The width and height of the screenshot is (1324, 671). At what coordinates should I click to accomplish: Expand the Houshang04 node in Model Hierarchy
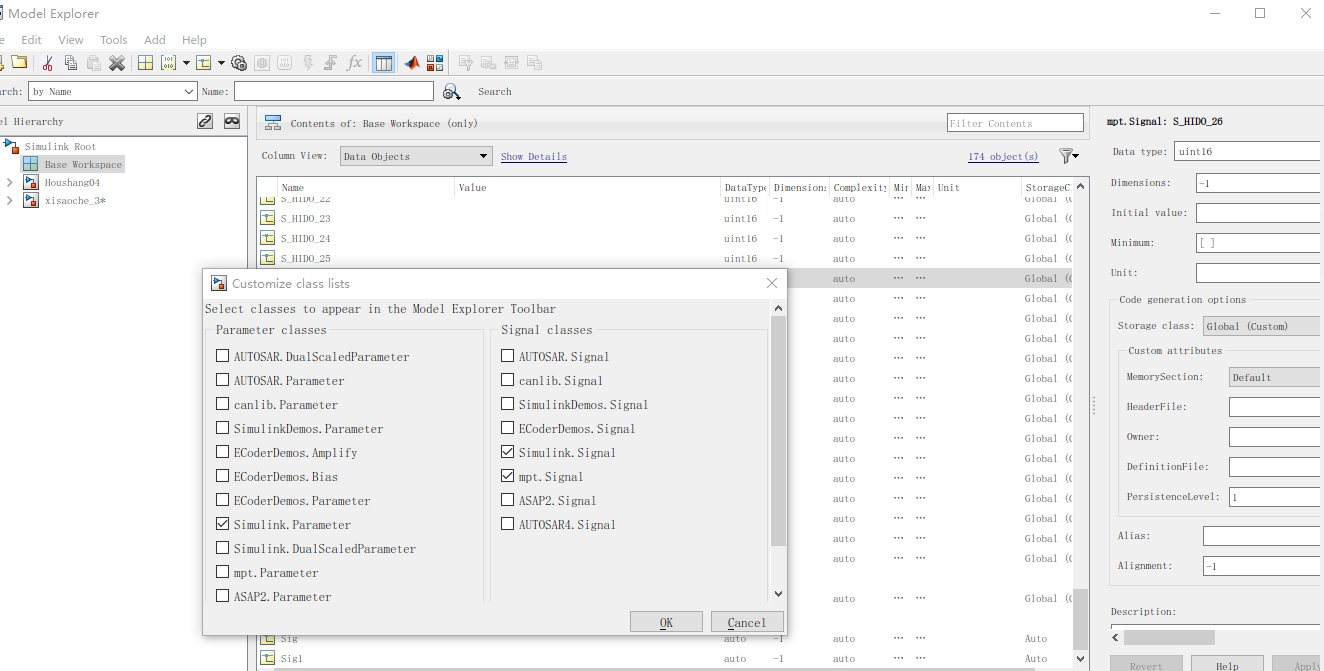(8, 182)
